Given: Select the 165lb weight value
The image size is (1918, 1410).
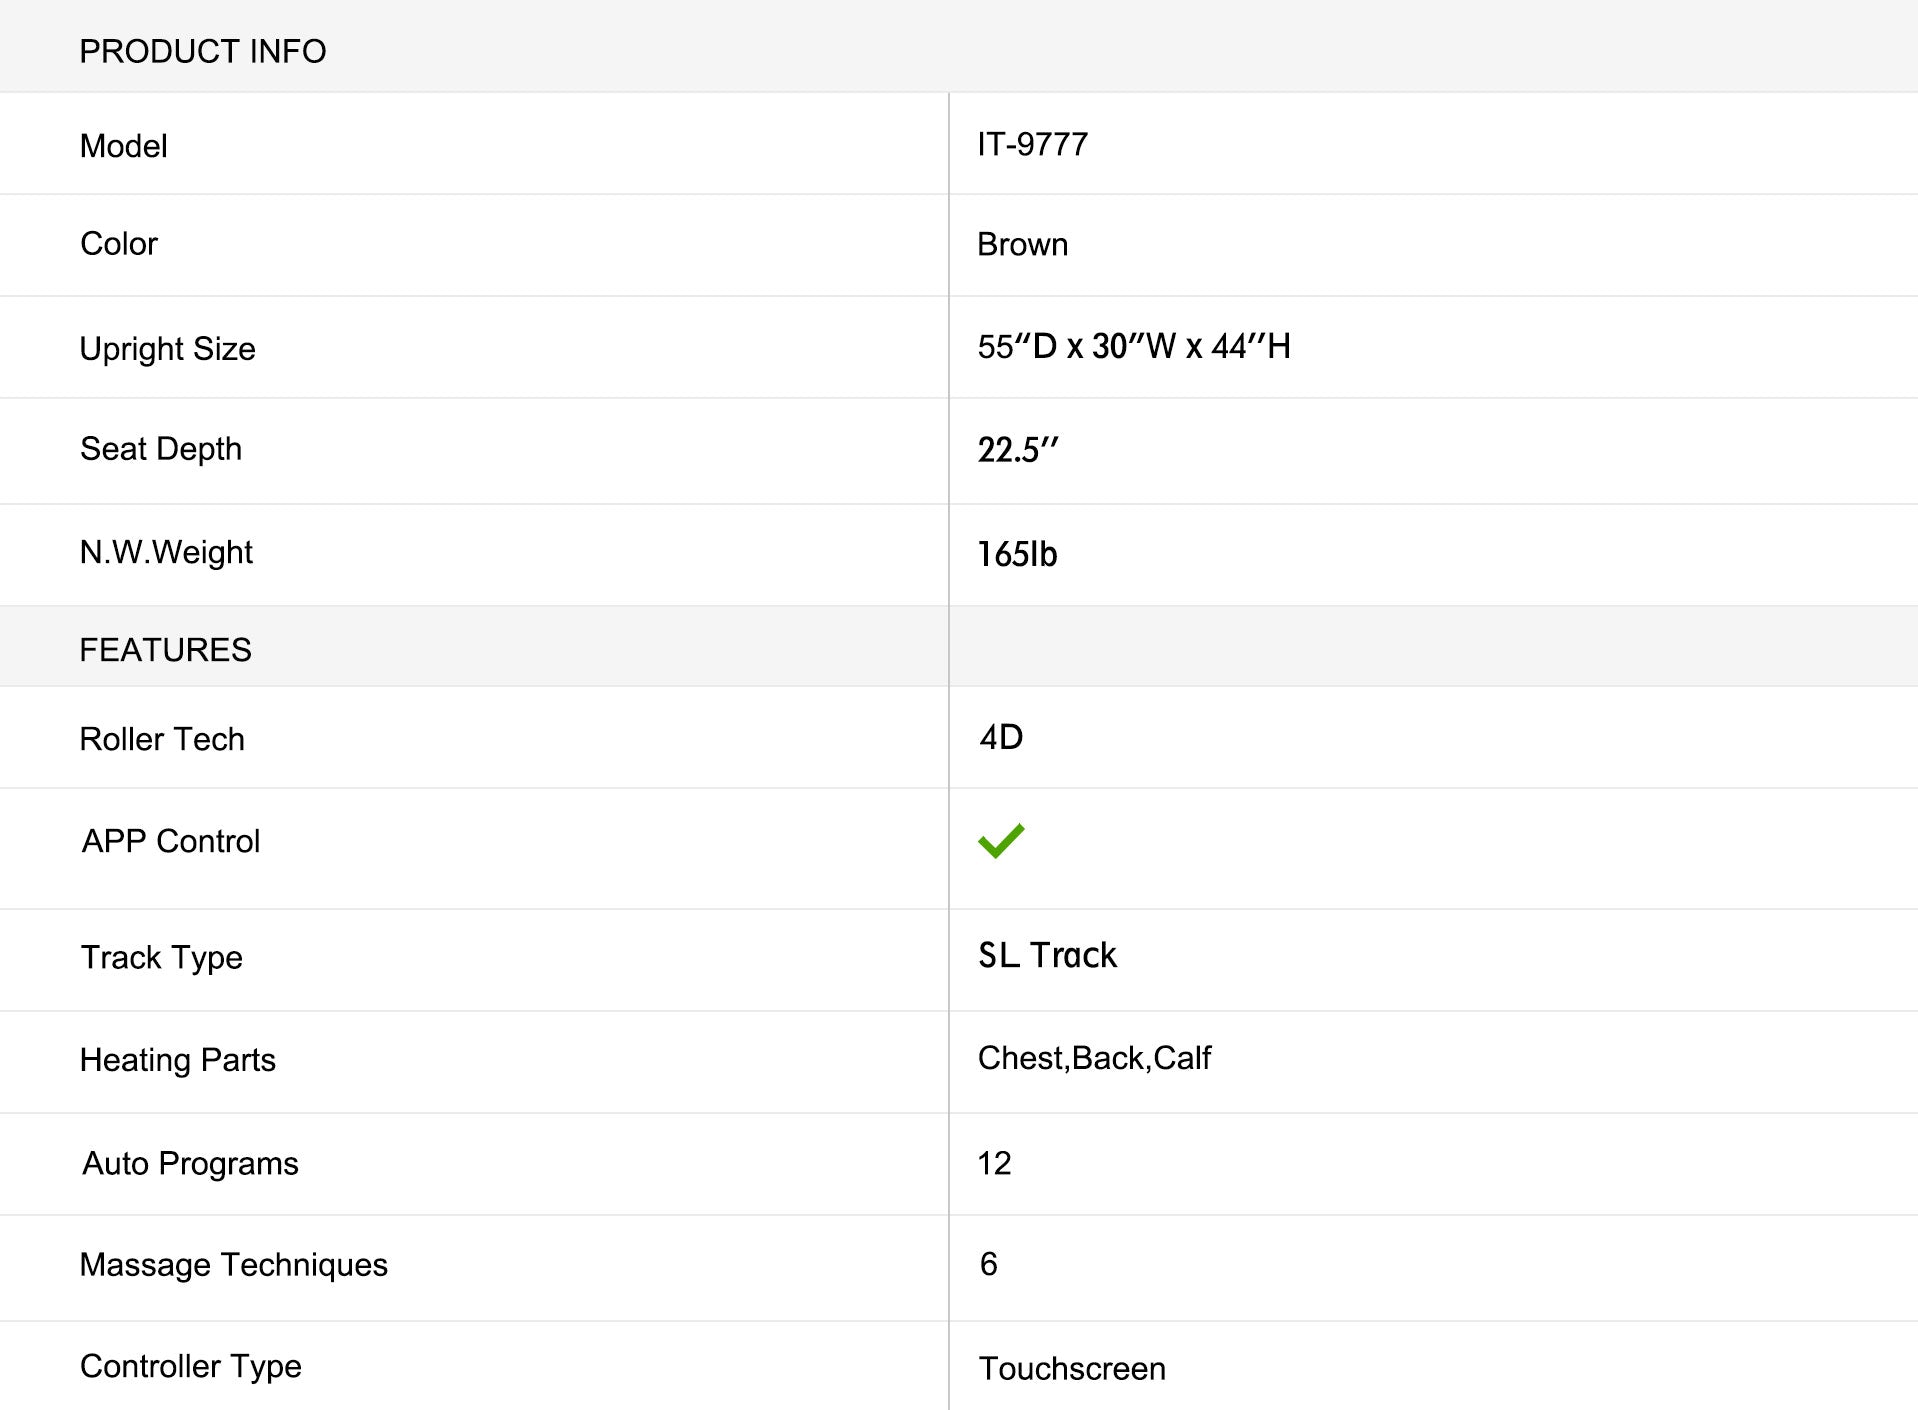Looking at the screenshot, I should click(1017, 554).
